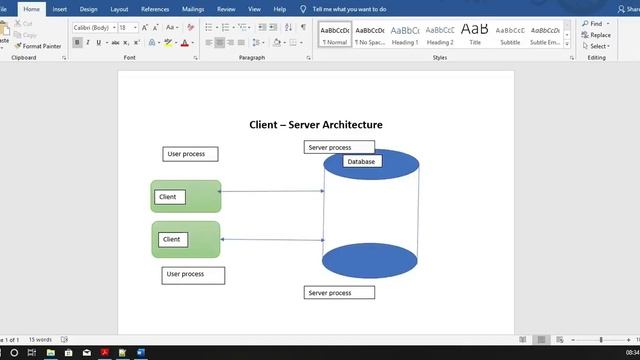The width and height of the screenshot is (640, 360).
Task: Toggle Bold formatting
Action: (x=77, y=42)
